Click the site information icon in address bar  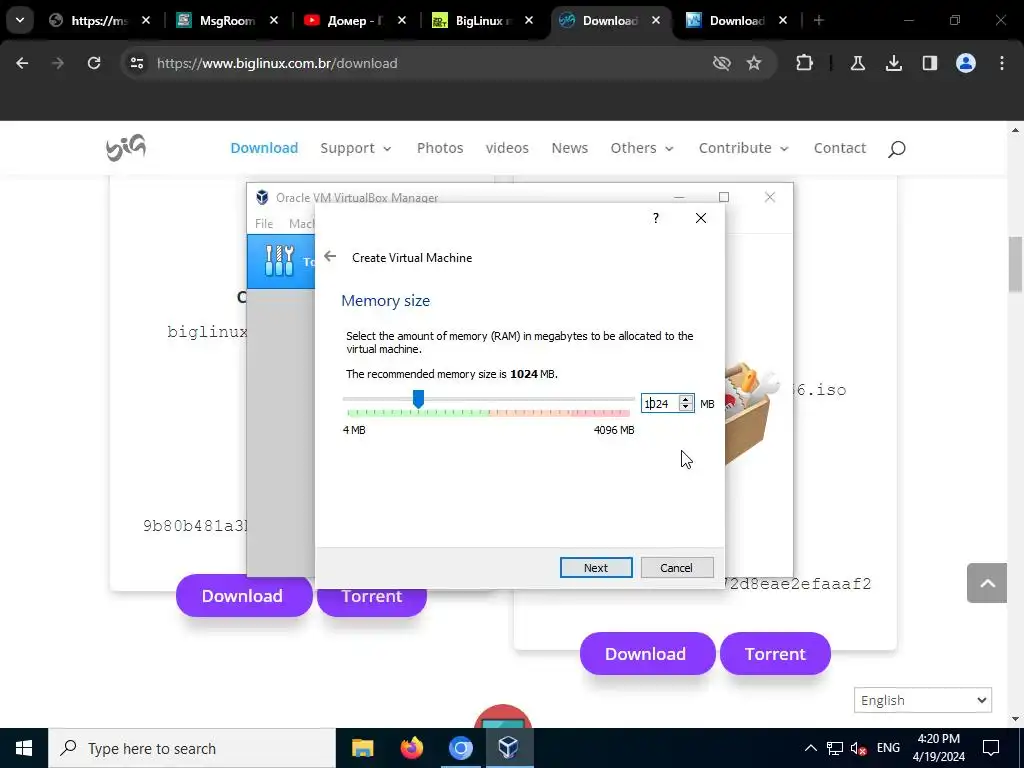pos(136,63)
